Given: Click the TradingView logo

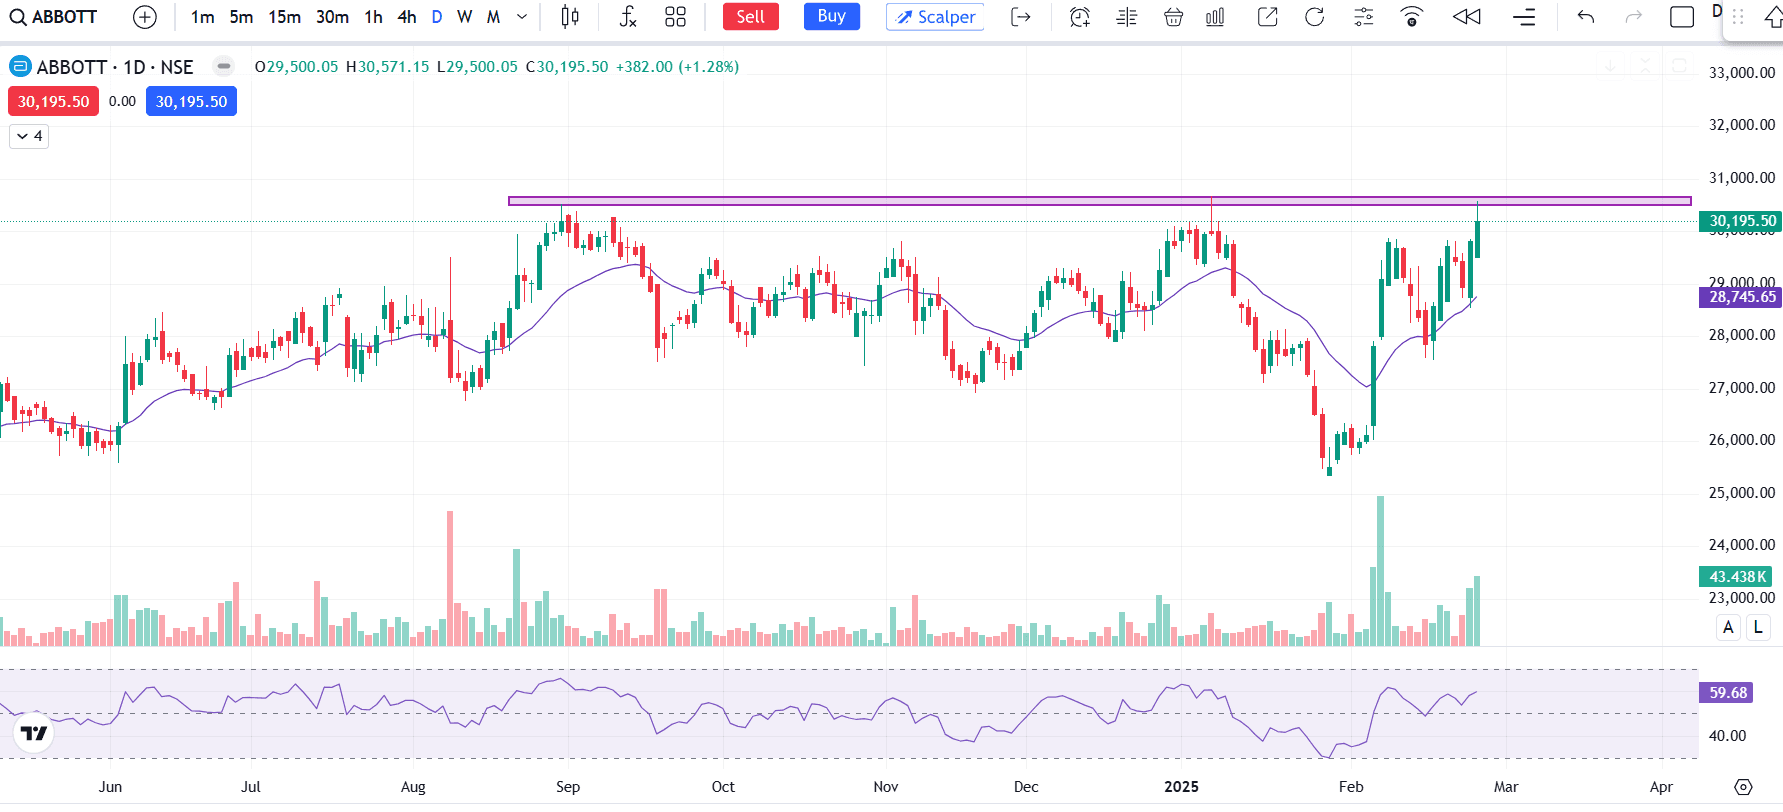Looking at the screenshot, I should coord(34,734).
